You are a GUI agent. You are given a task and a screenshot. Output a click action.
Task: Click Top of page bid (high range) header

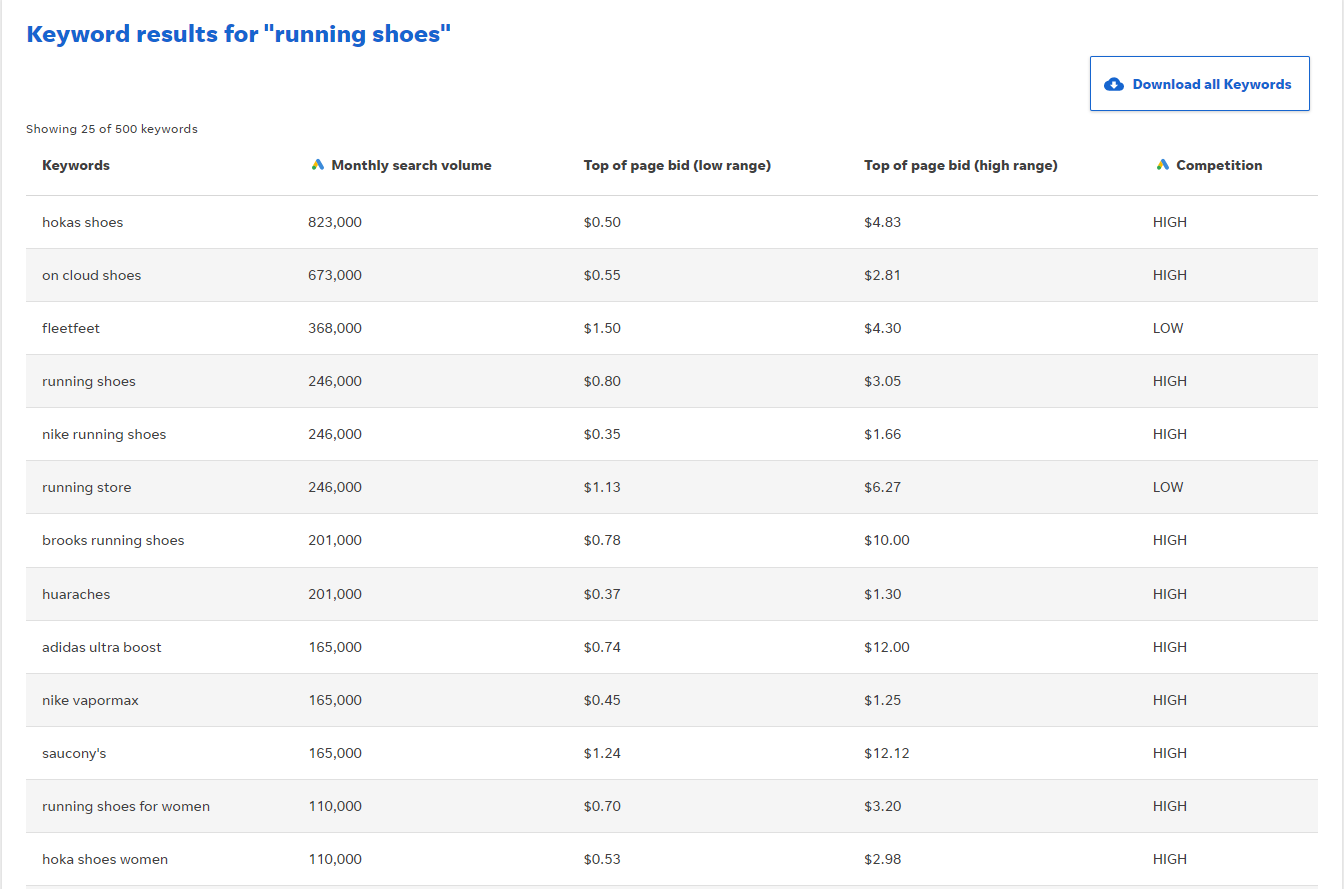[960, 165]
